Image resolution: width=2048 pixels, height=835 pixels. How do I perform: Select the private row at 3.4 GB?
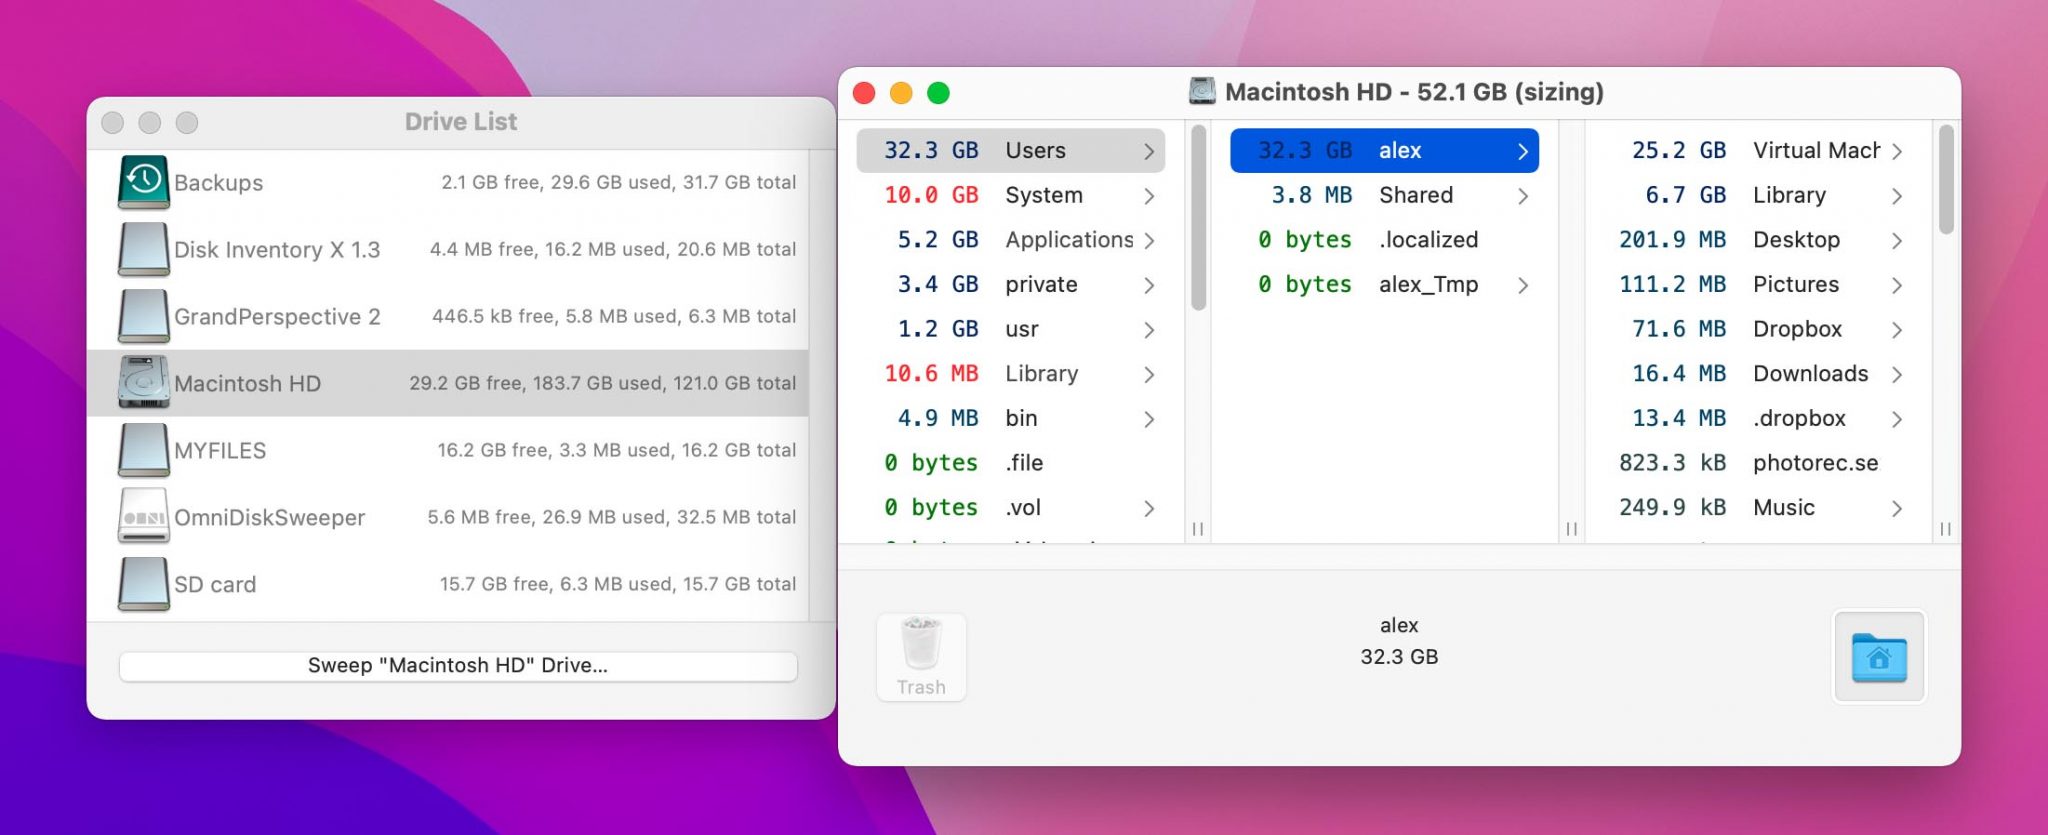[x=1011, y=284]
